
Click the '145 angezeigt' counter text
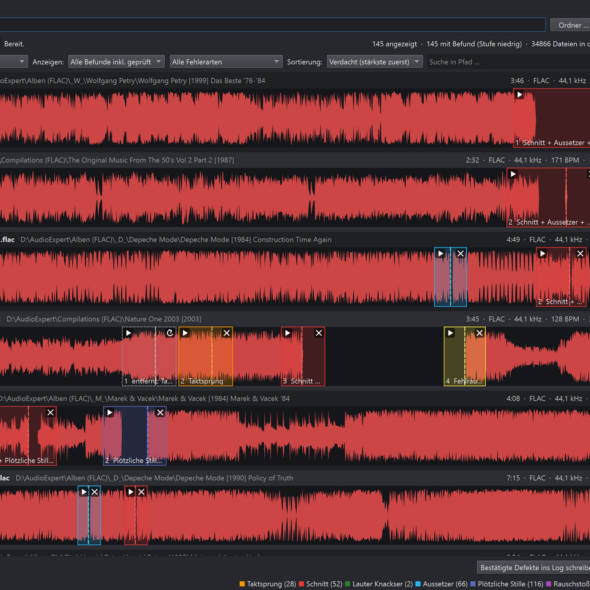click(394, 44)
